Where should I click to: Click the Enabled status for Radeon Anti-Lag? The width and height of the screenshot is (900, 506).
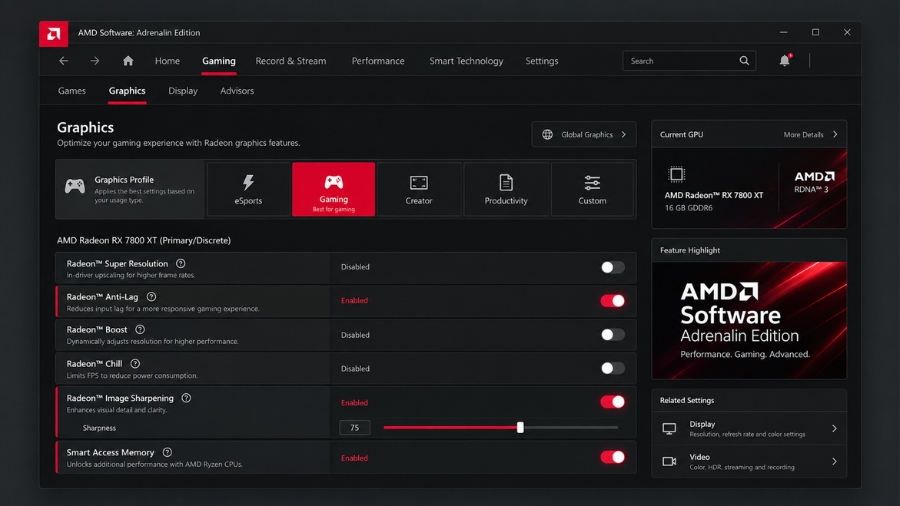tap(354, 301)
